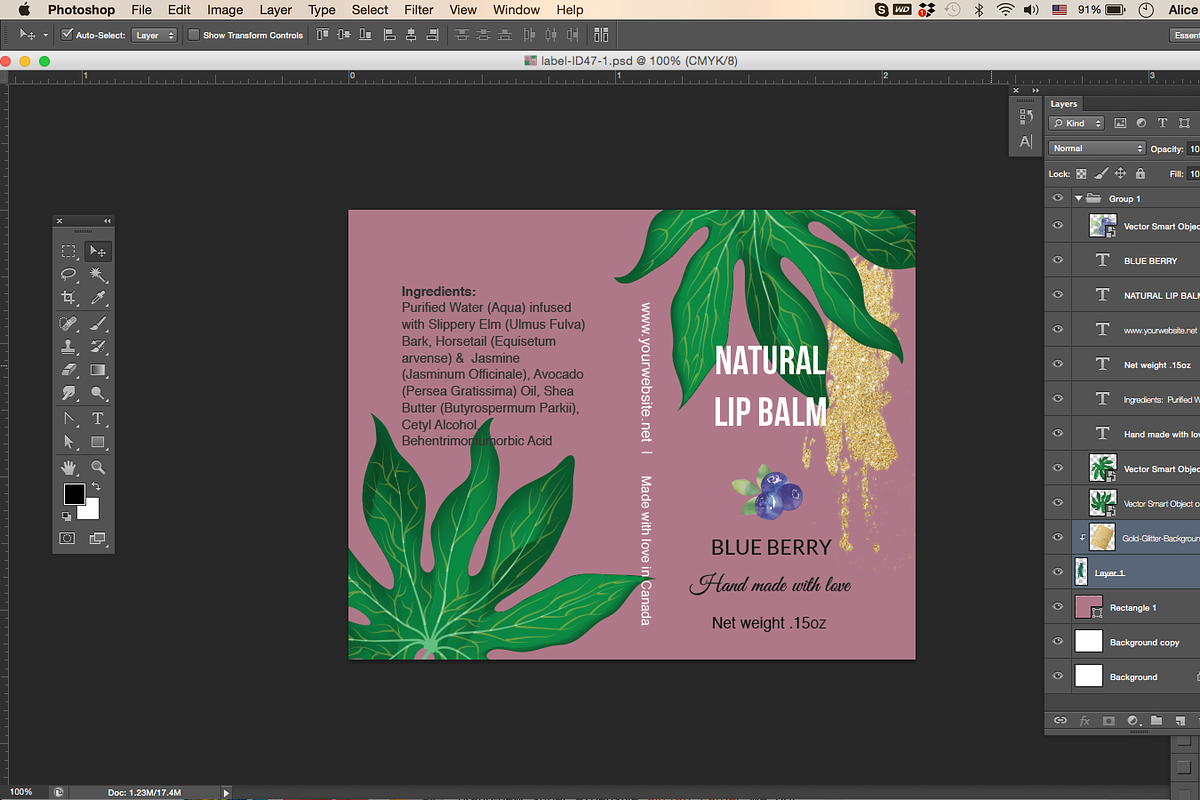Screen dimensions: 1200x800
Task: Select the Pen tool
Action: coord(68,419)
